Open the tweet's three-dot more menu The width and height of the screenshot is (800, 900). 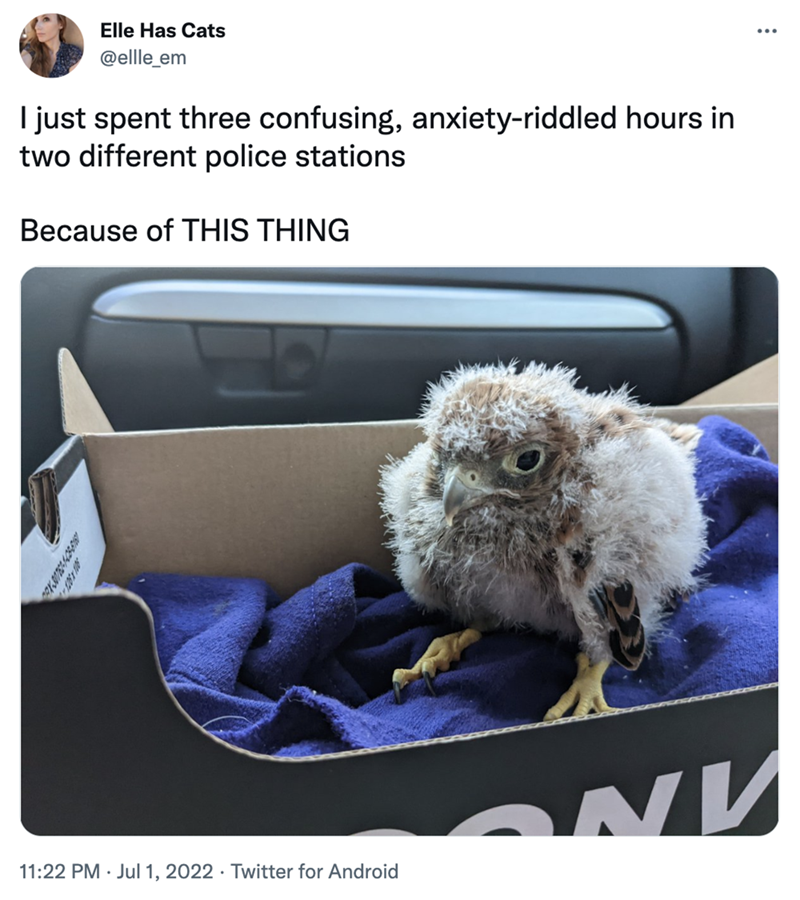[x=766, y=31]
